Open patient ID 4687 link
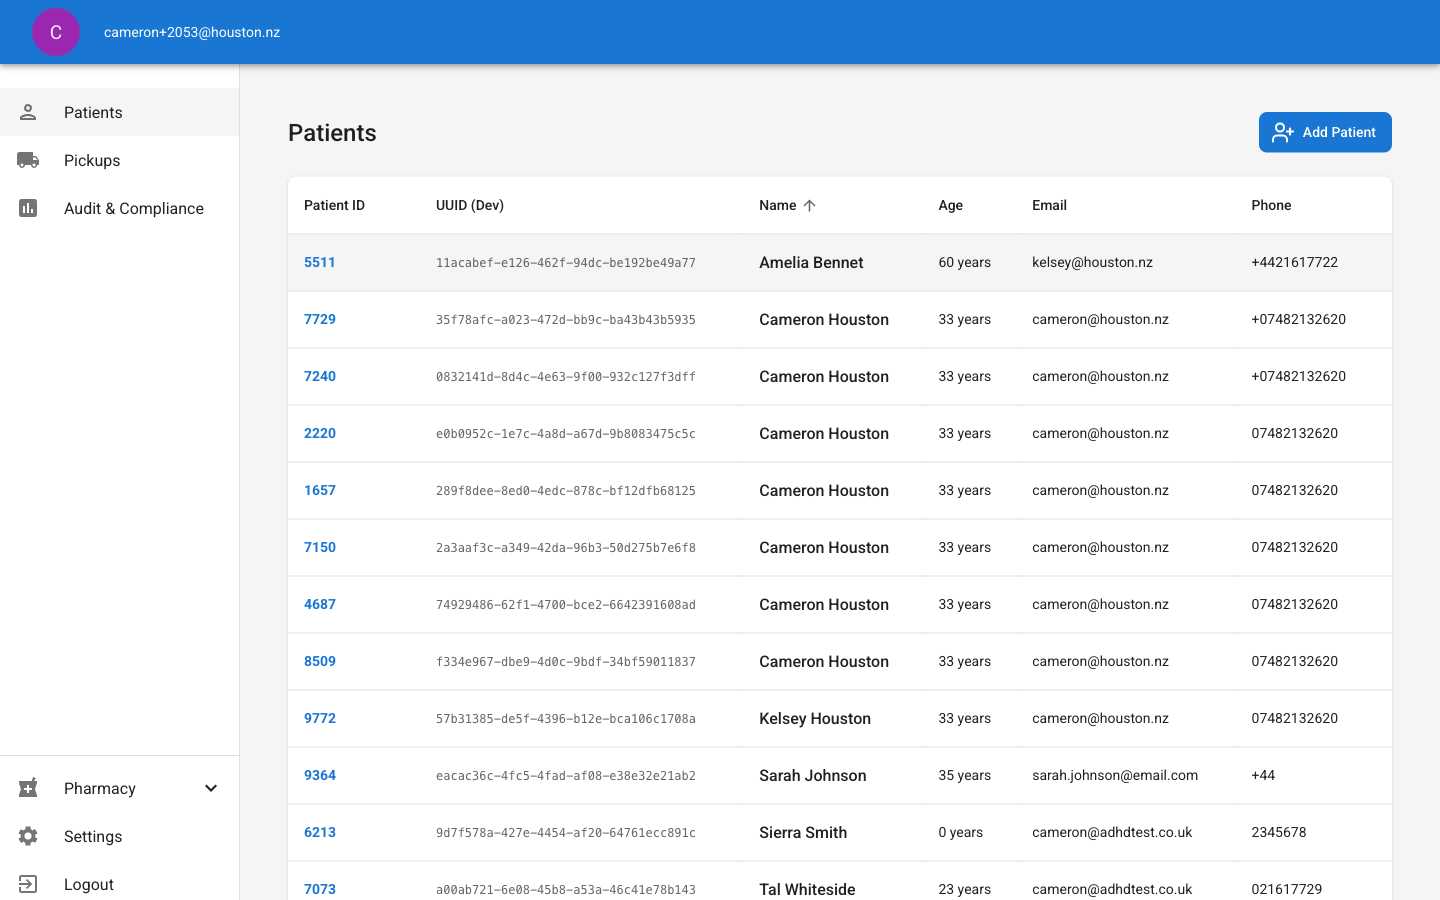1440x900 pixels. point(320,604)
